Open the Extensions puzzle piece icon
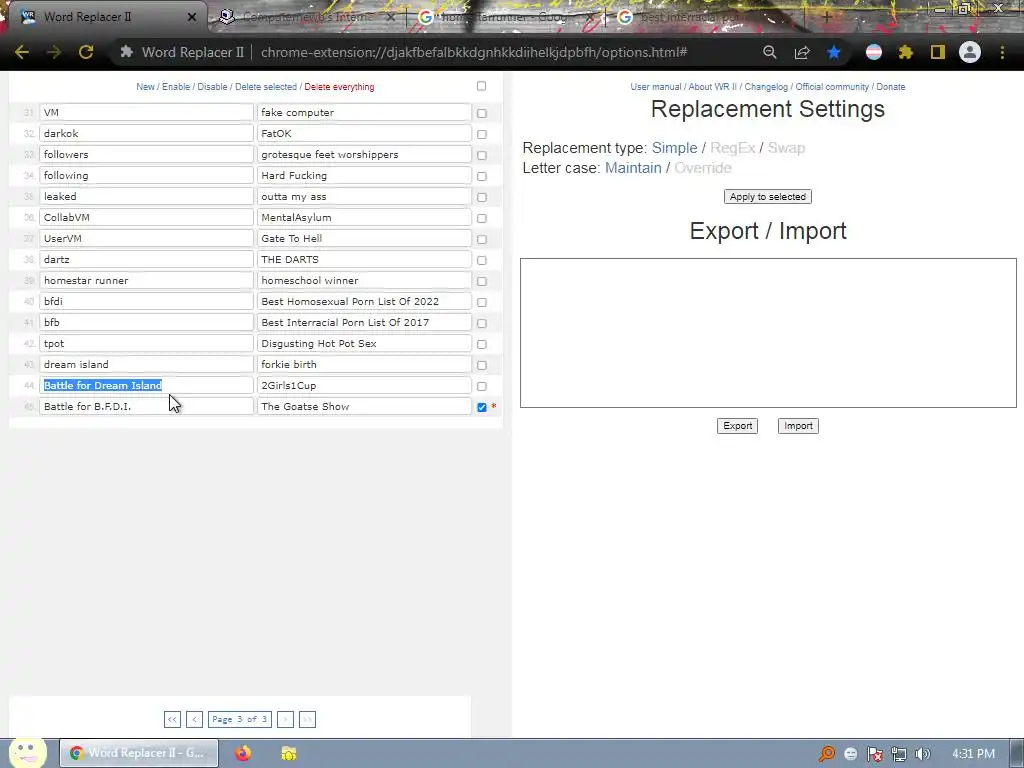This screenshot has height=768, width=1024. (906, 52)
